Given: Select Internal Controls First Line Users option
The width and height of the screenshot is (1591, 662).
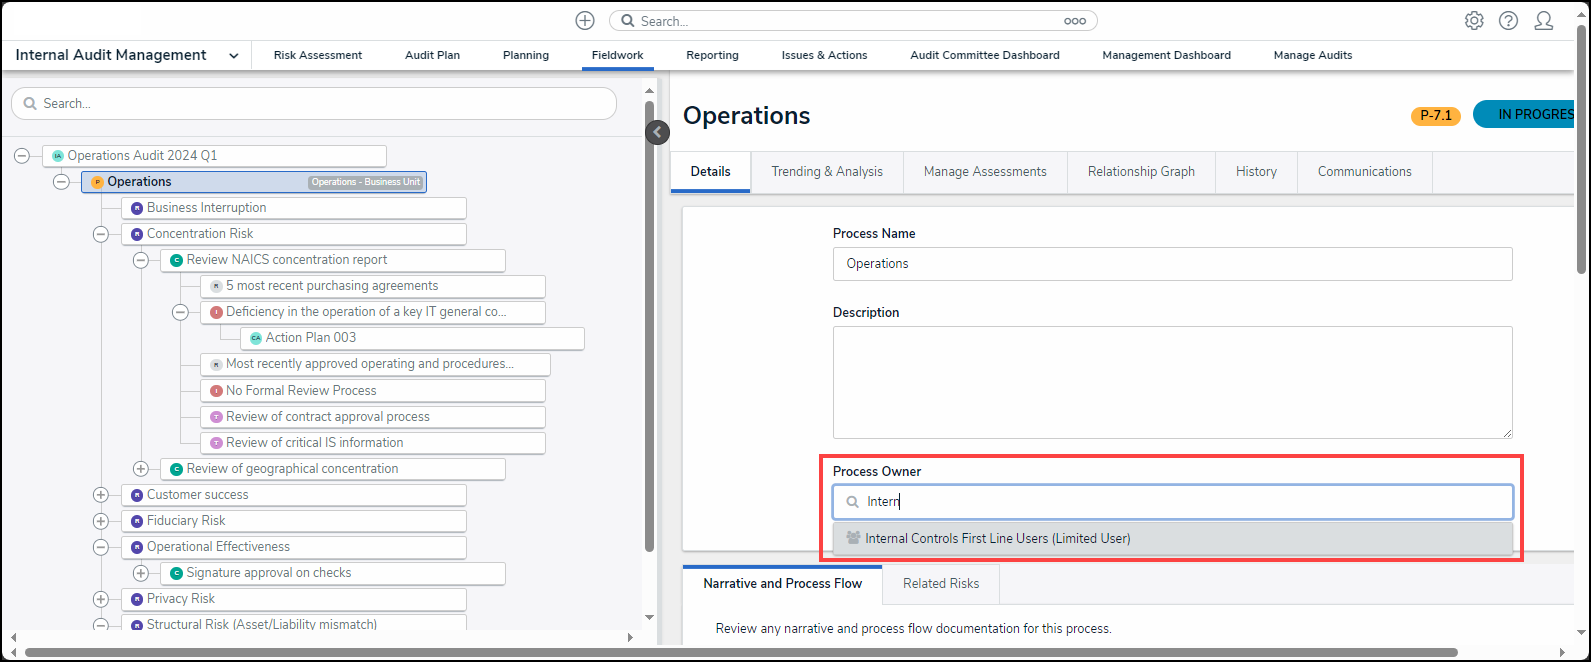Looking at the screenshot, I should tap(997, 539).
